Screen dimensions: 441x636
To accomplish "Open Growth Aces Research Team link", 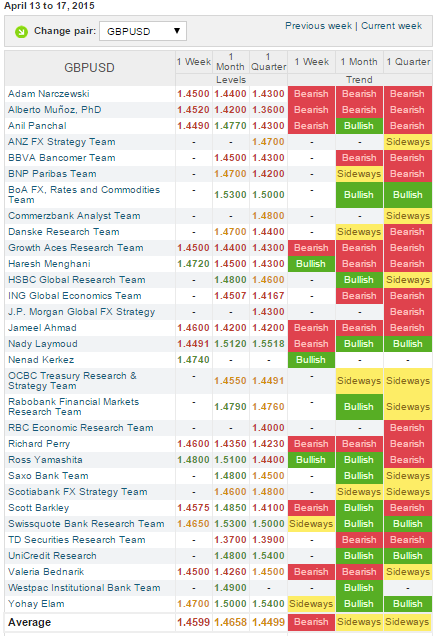I will (x=76, y=248).
